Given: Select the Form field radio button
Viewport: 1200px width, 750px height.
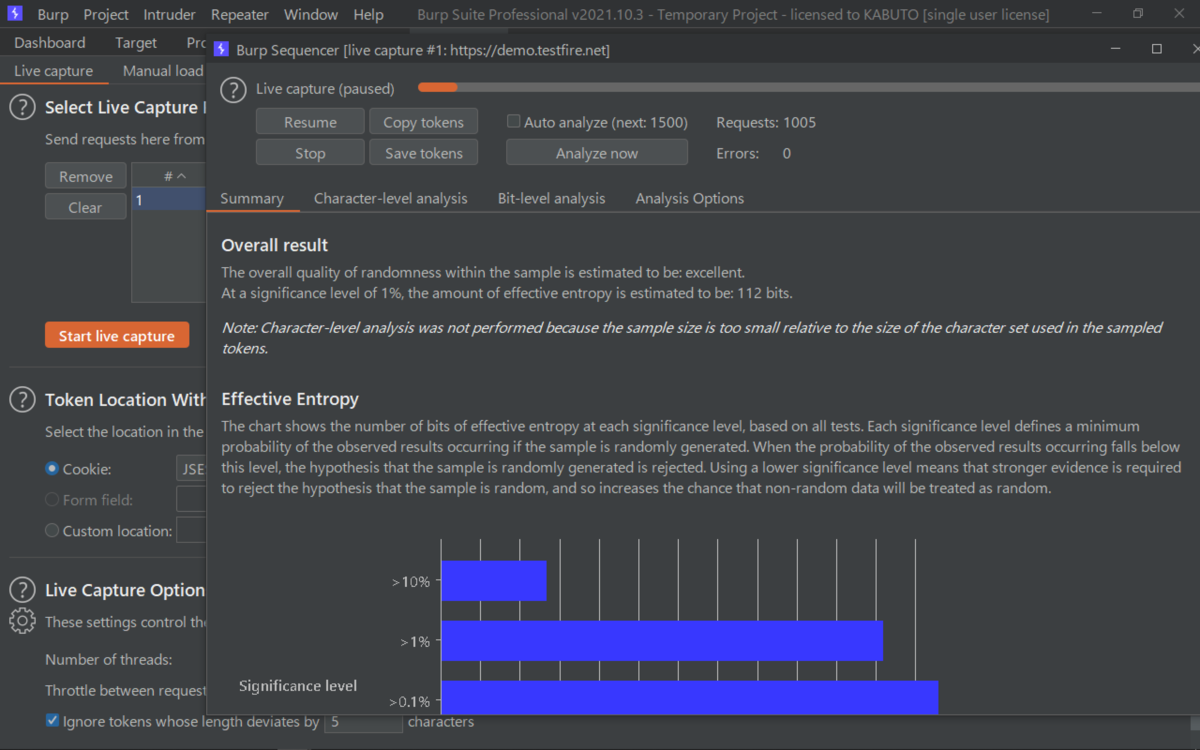Looking at the screenshot, I should pyautogui.click(x=52, y=500).
